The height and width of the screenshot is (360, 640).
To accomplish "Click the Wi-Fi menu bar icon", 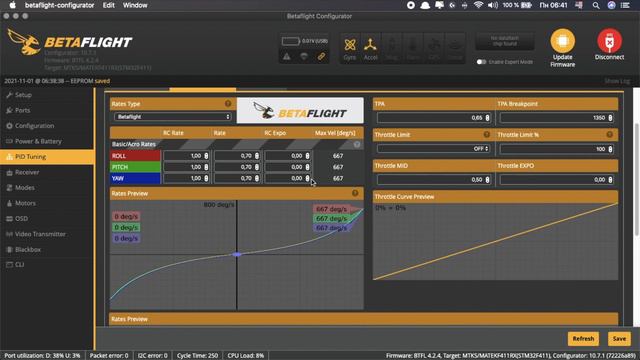I will tap(478, 5).
